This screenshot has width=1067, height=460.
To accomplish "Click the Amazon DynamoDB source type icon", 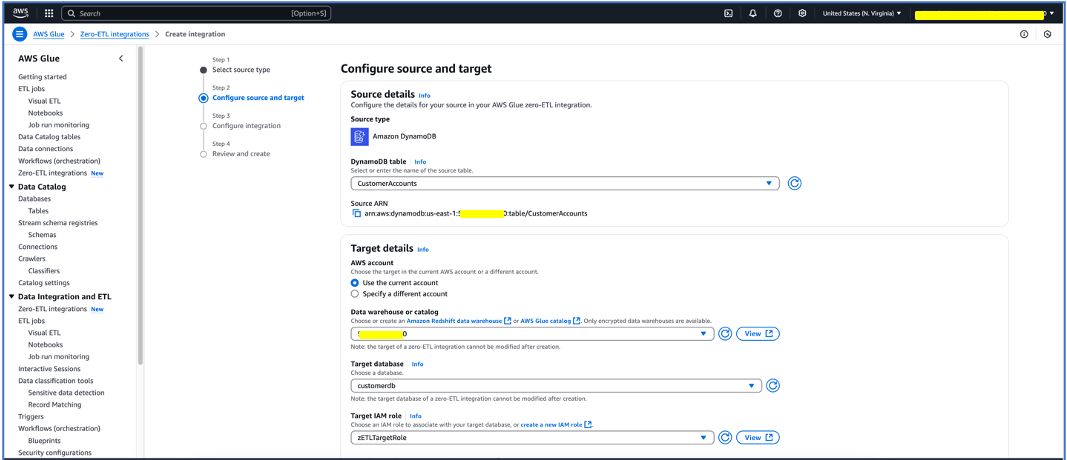I will coord(359,136).
